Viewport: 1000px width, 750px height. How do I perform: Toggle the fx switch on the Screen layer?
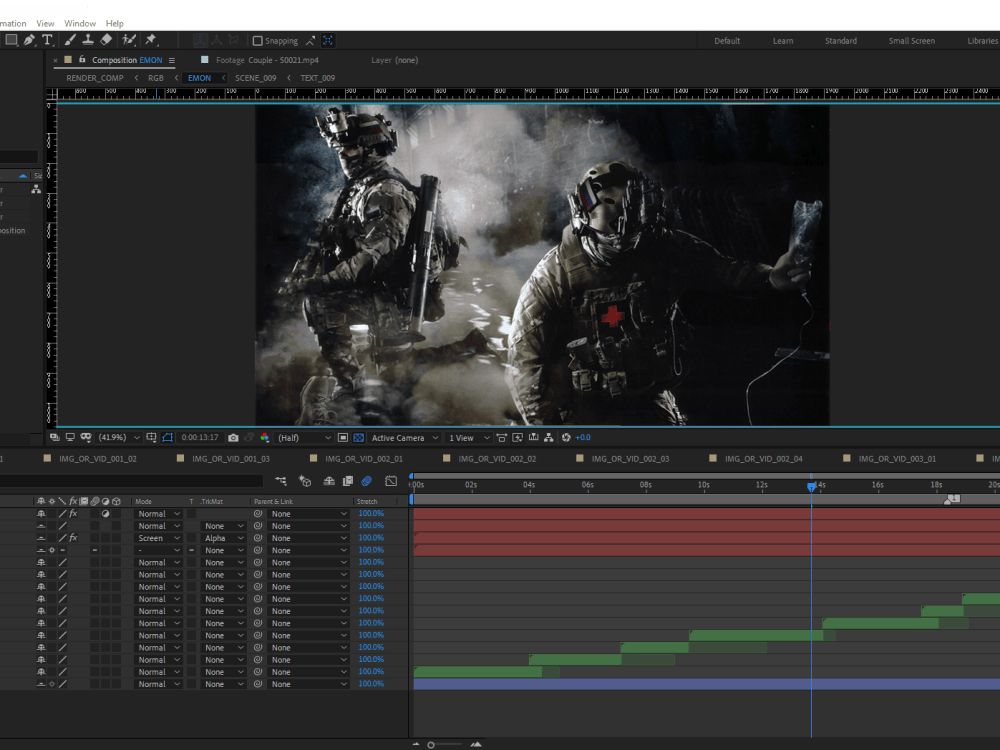point(73,538)
